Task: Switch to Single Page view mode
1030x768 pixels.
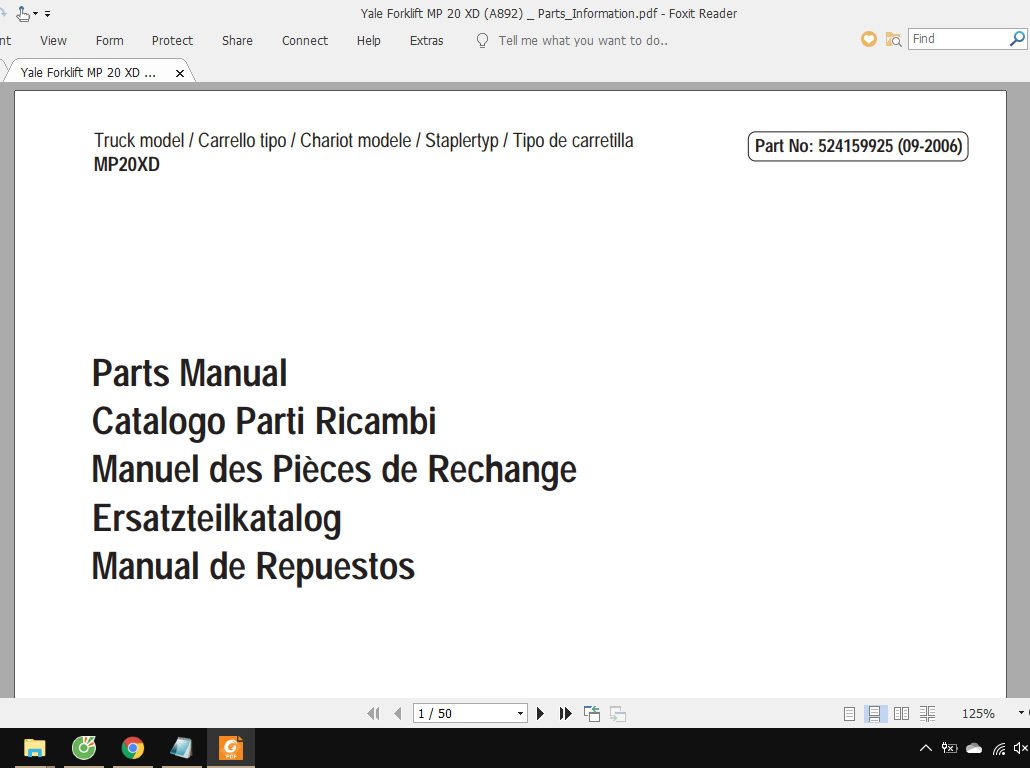Action: (849, 713)
